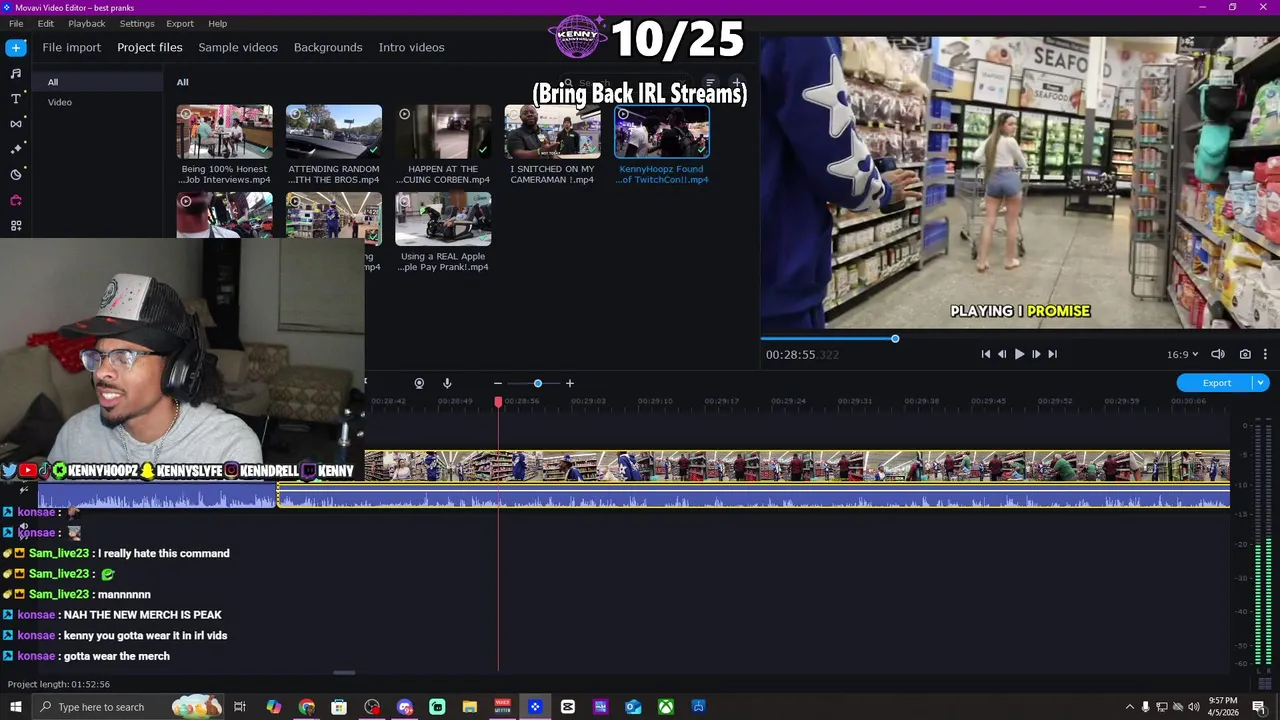Open the Titles (T) panel

pyautogui.click(x=16, y=98)
